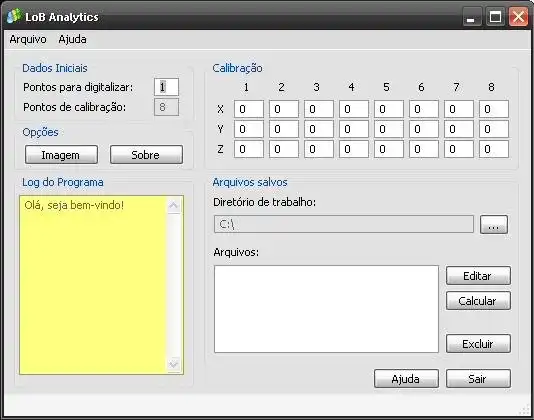
Task: Maximize the LoB Analytics window
Action: tap(495, 17)
